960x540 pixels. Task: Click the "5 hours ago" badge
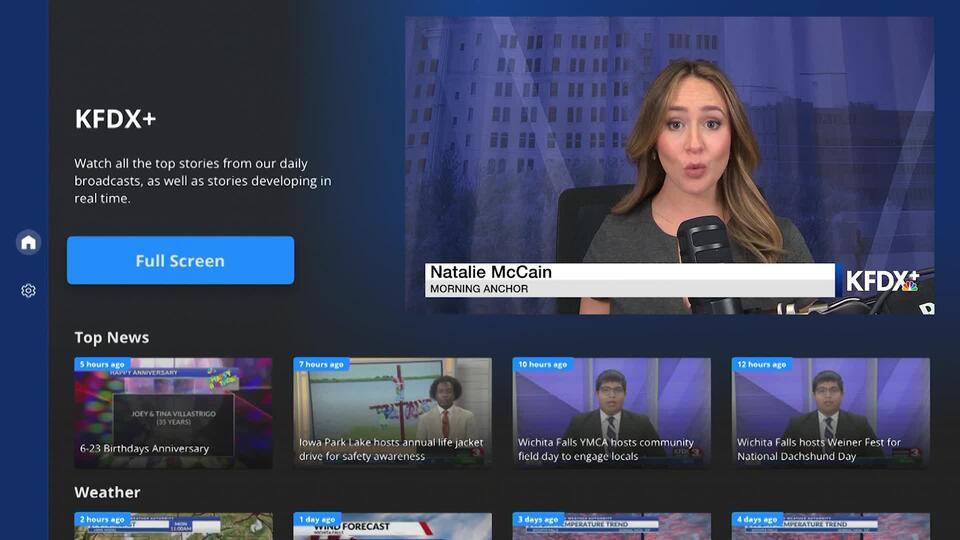point(103,365)
